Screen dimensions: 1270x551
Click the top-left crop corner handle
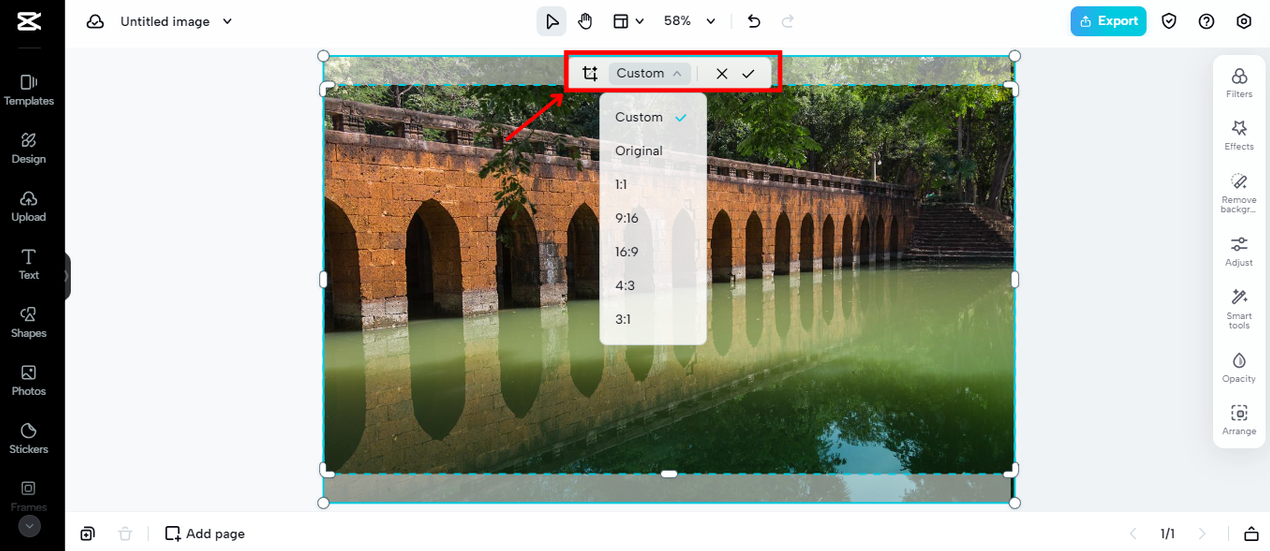pos(327,89)
